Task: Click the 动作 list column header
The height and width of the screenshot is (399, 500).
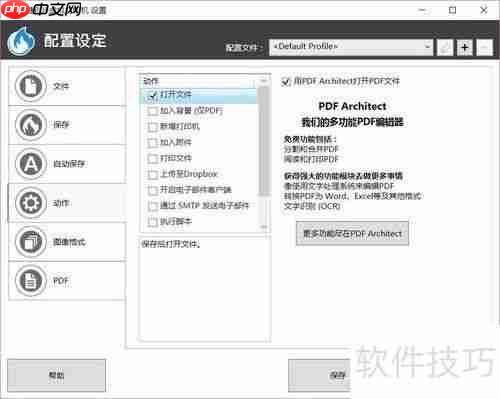Action: click(x=199, y=81)
